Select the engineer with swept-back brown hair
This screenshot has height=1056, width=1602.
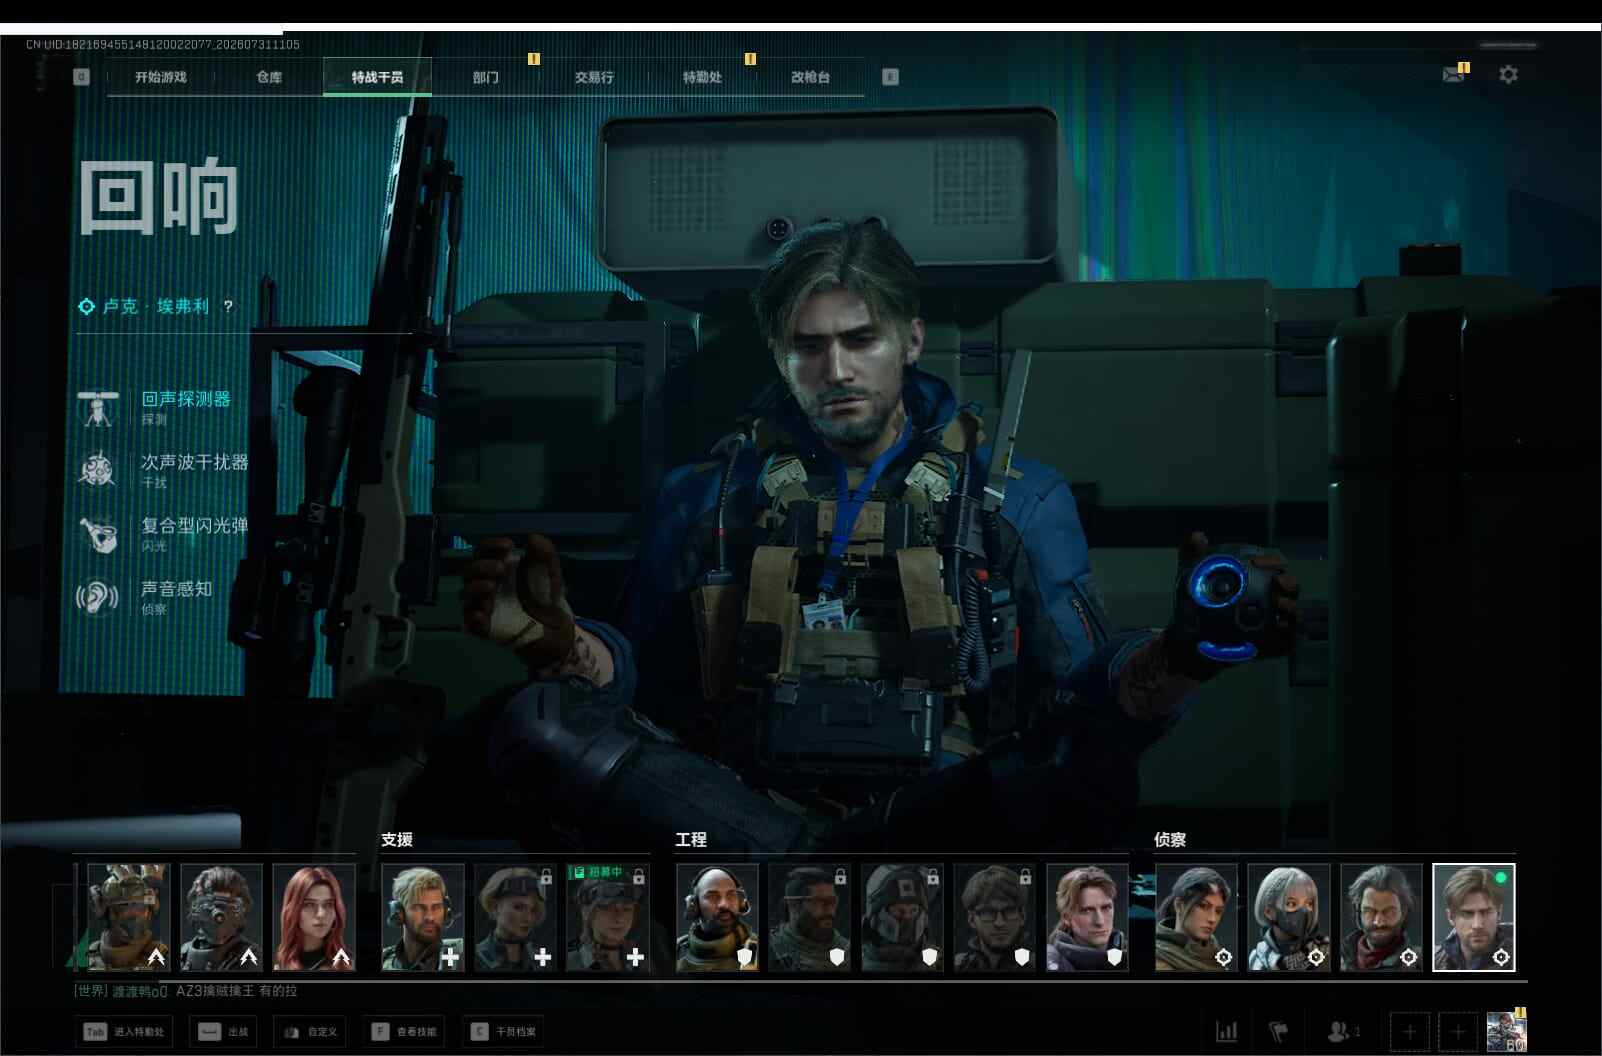(1087, 917)
